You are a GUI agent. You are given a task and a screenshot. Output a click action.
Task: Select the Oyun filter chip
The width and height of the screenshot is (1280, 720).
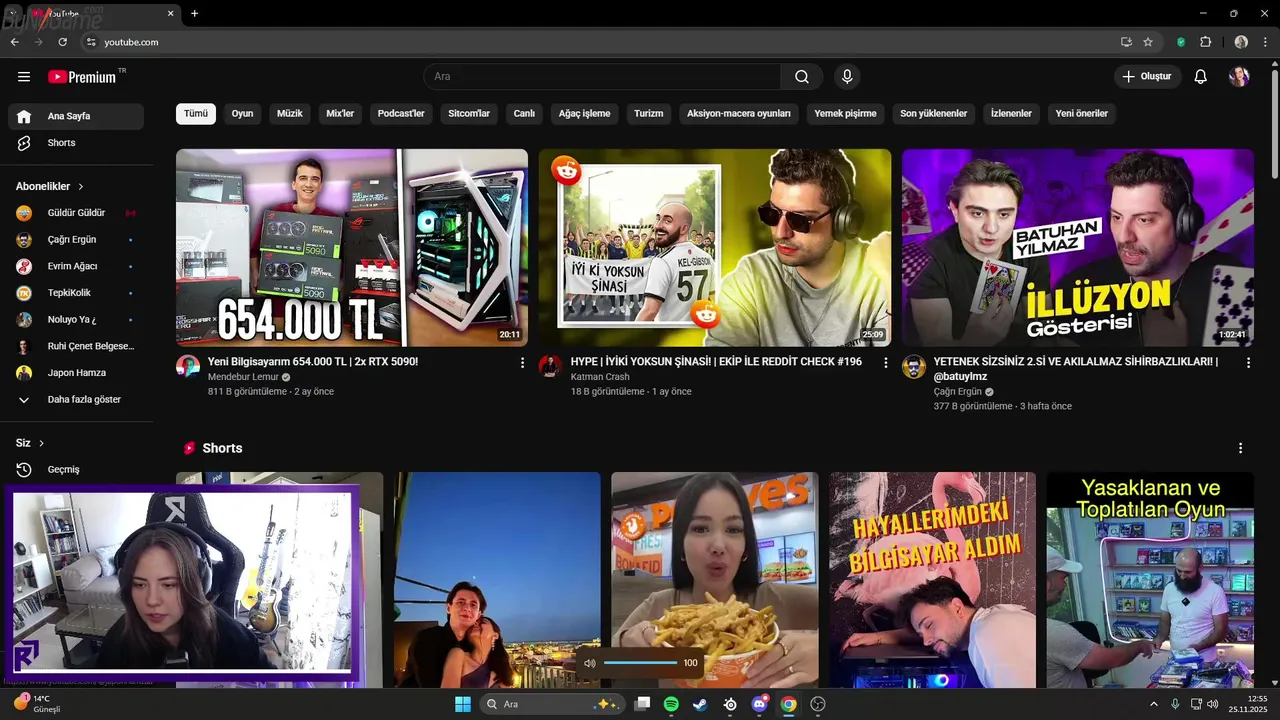pos(242,114)
